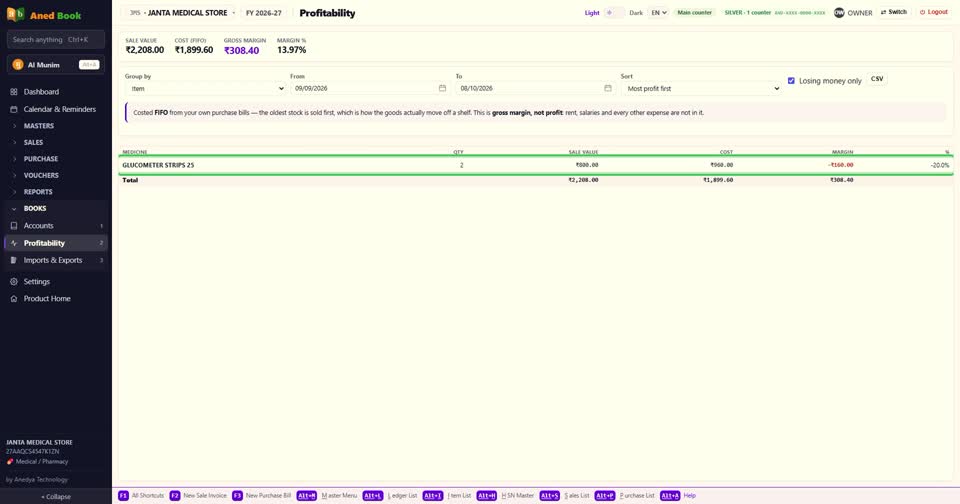
Task: Click the 13.97% margin summary value
Action: coord(291,50)
